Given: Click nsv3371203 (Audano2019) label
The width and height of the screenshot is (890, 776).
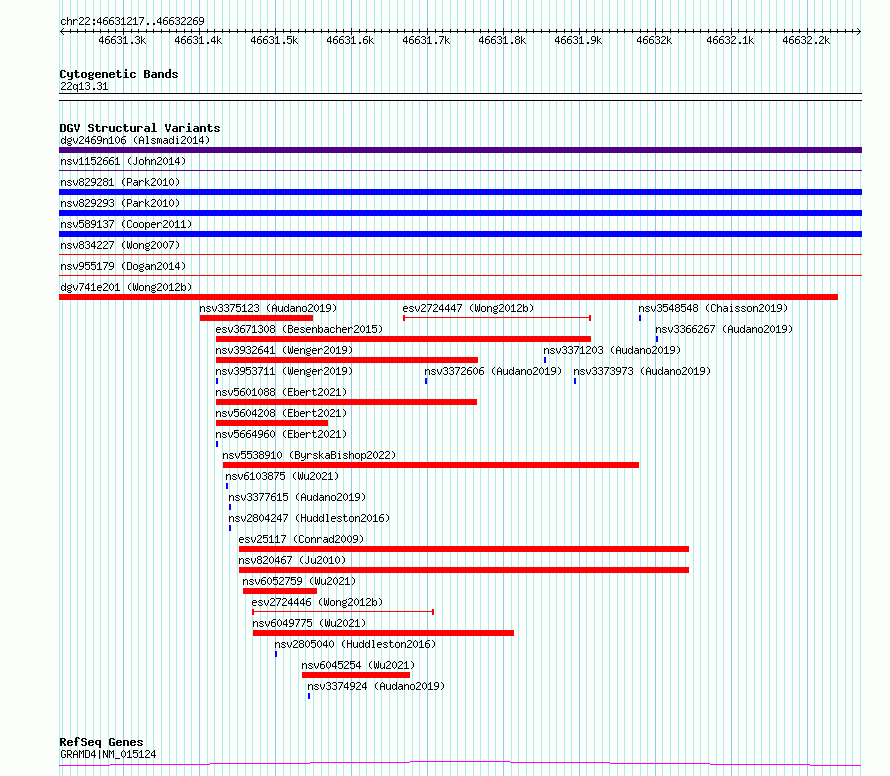Looking at the screenshot, I should [x=612, y=350].
